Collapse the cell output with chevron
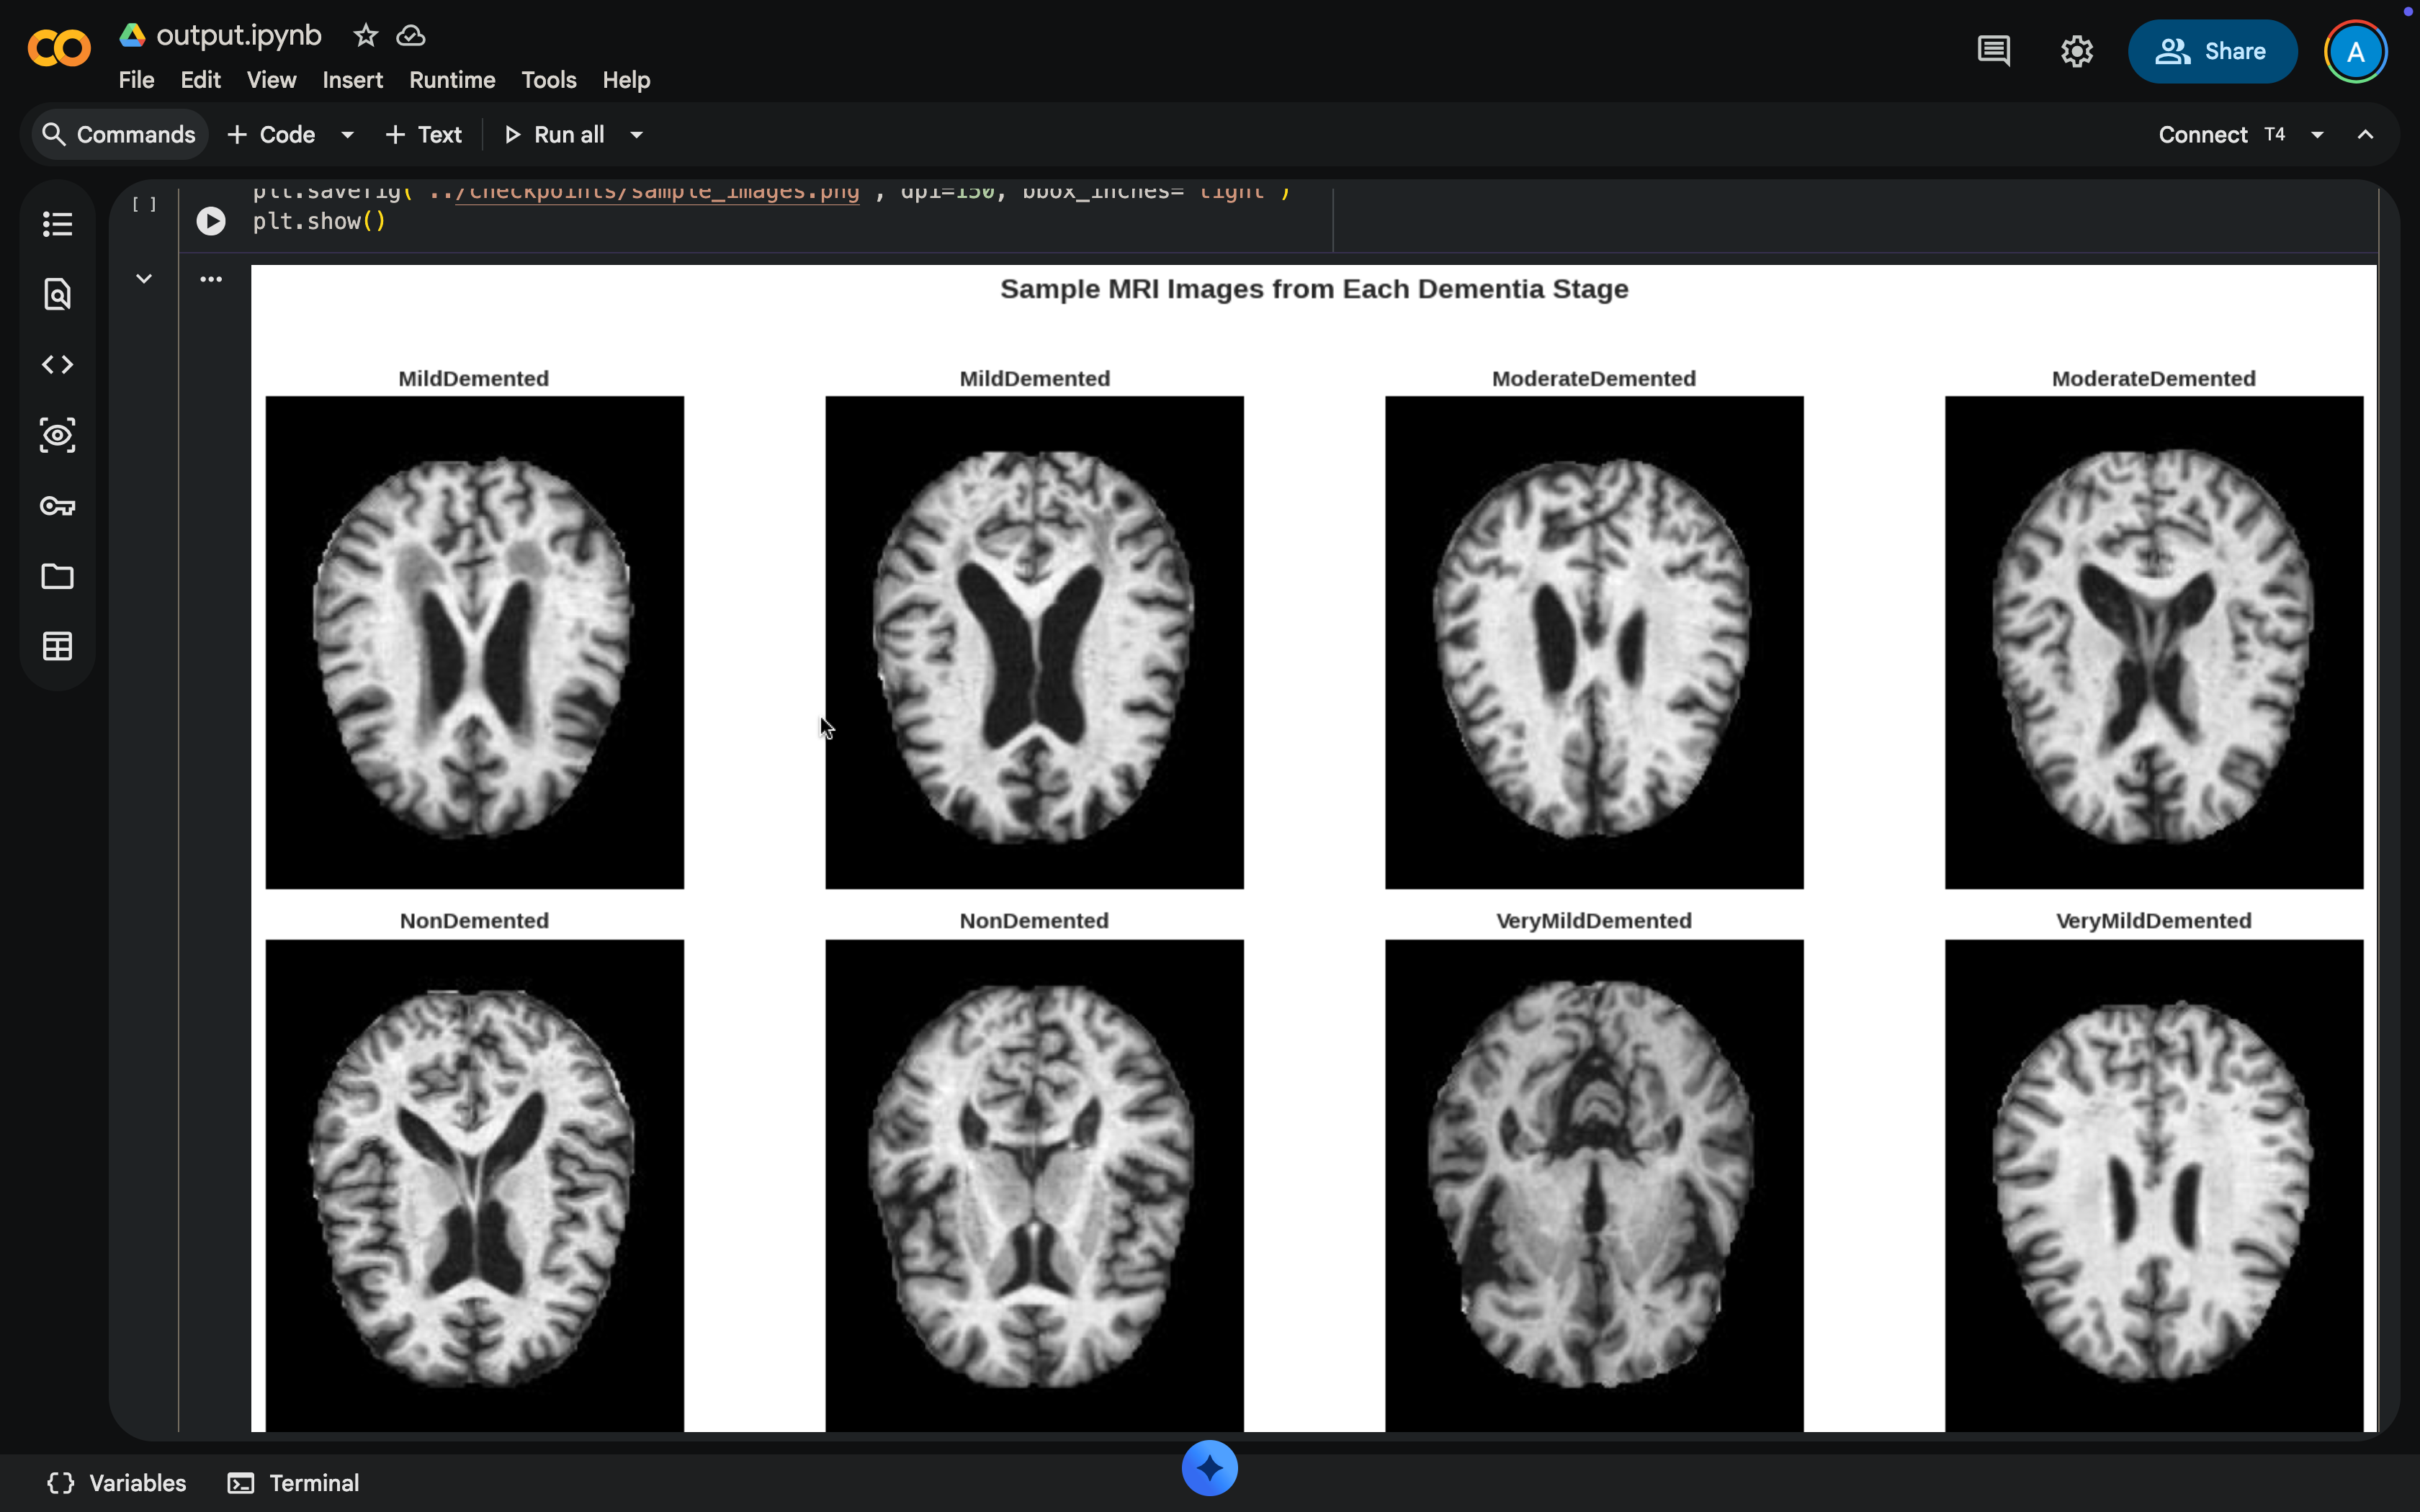 pyautogui.click(x=144, y=279)
